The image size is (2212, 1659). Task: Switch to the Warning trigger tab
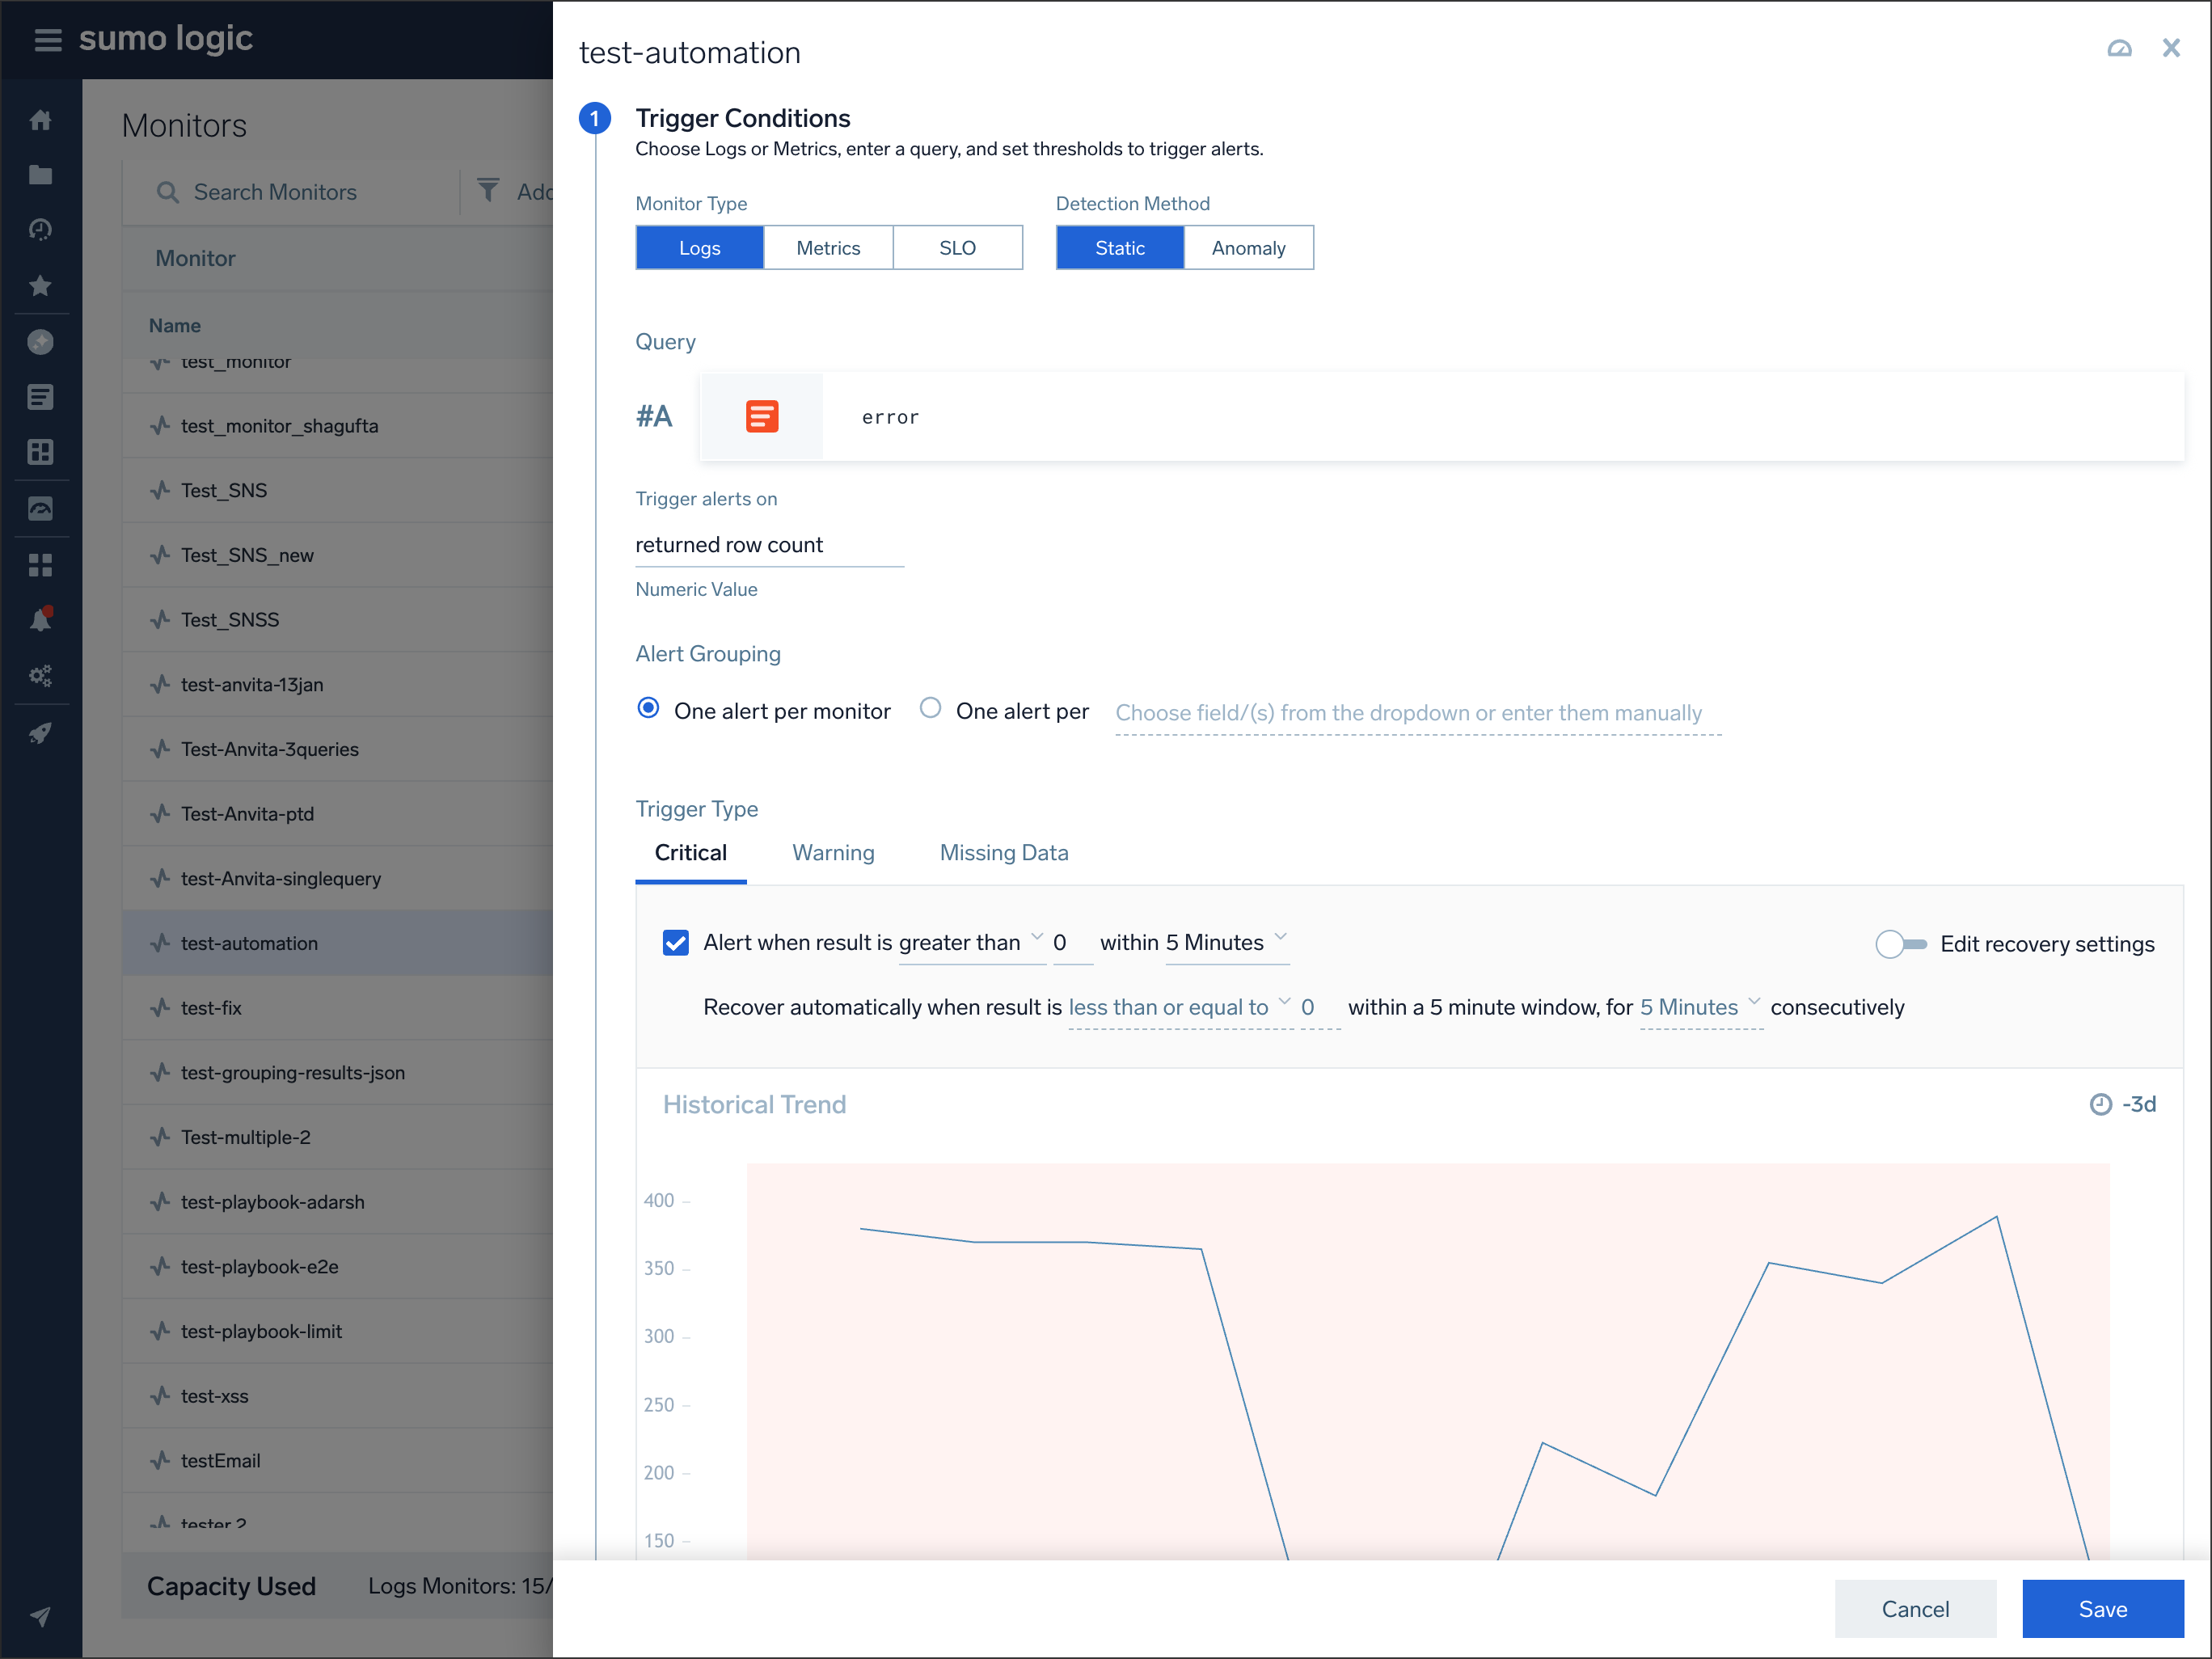[833, 852]
